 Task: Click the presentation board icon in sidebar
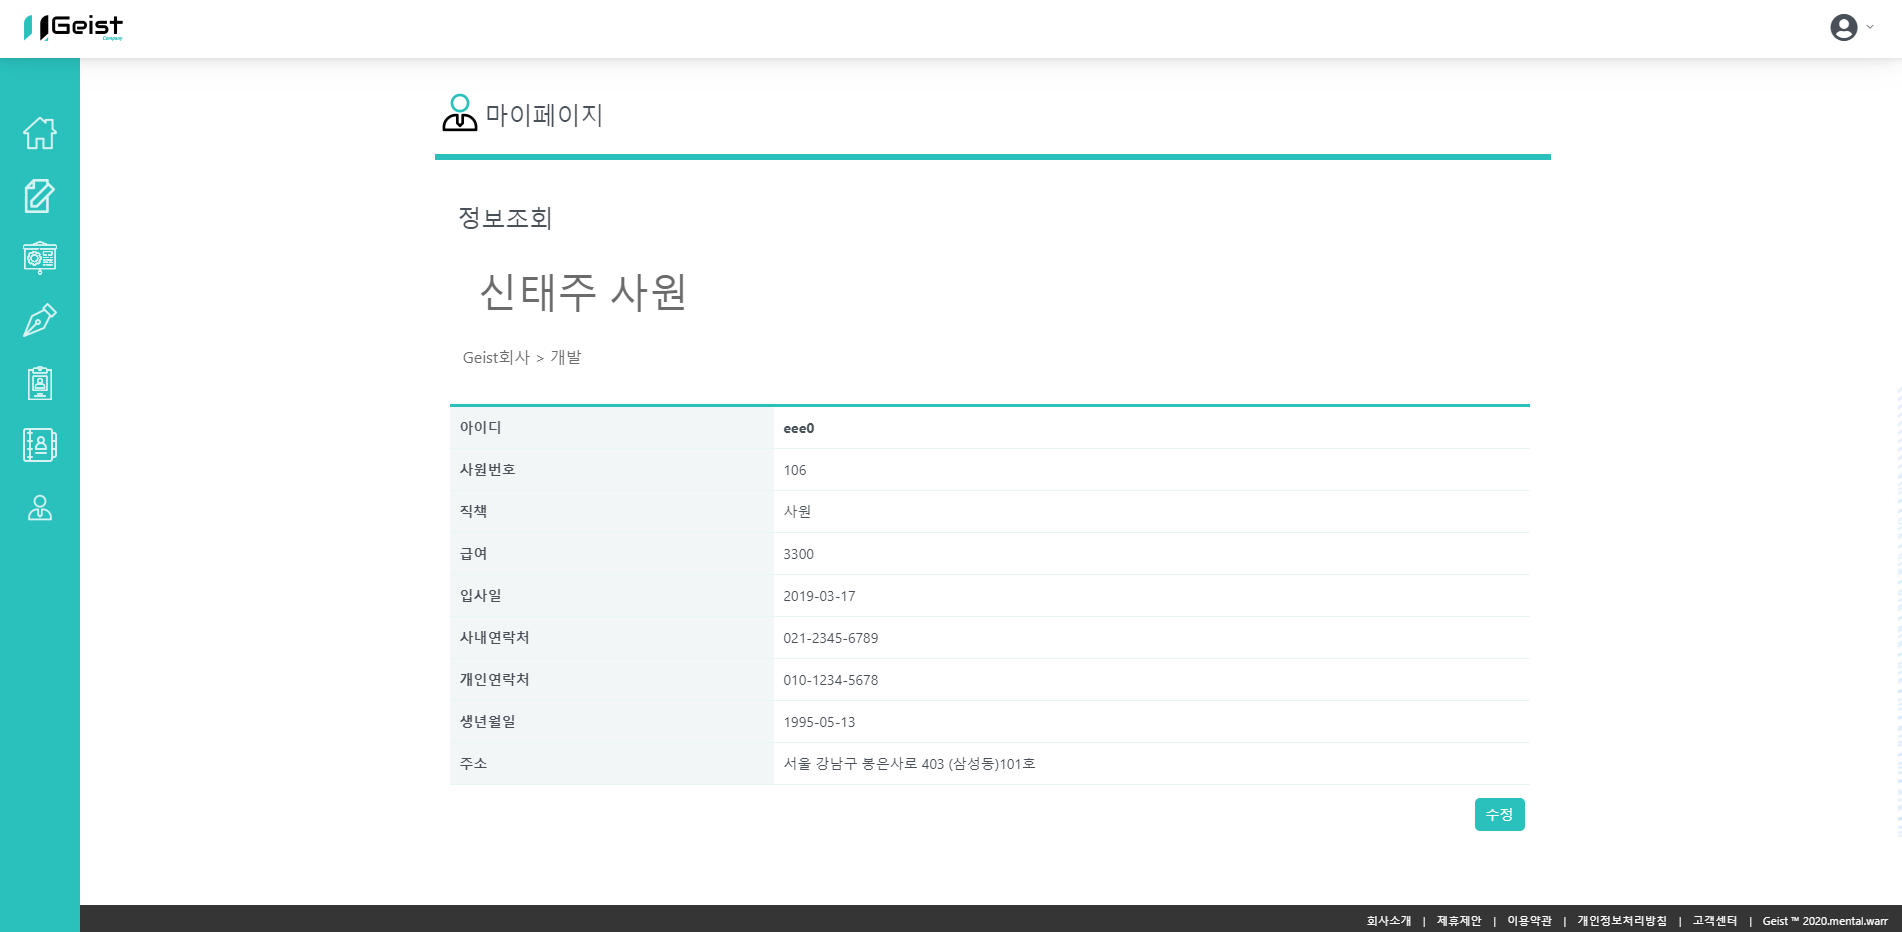(x=39, y=258)
